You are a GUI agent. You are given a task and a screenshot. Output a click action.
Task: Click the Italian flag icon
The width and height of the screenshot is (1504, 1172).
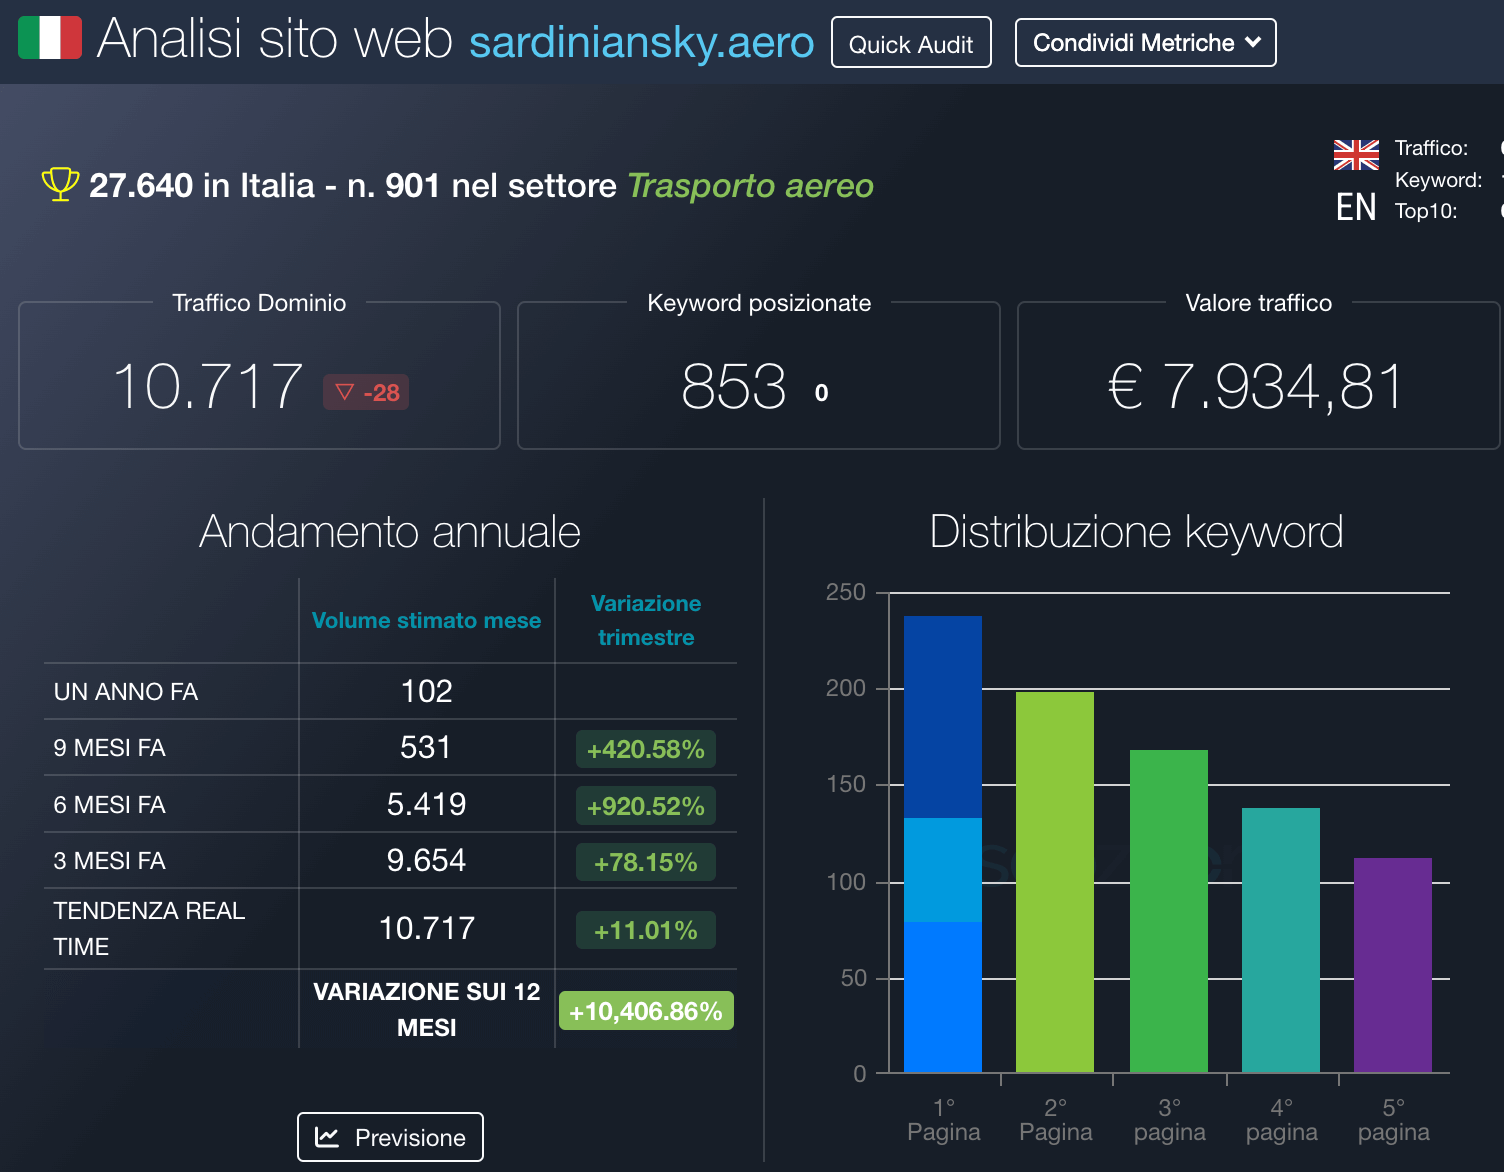point(50,38)
